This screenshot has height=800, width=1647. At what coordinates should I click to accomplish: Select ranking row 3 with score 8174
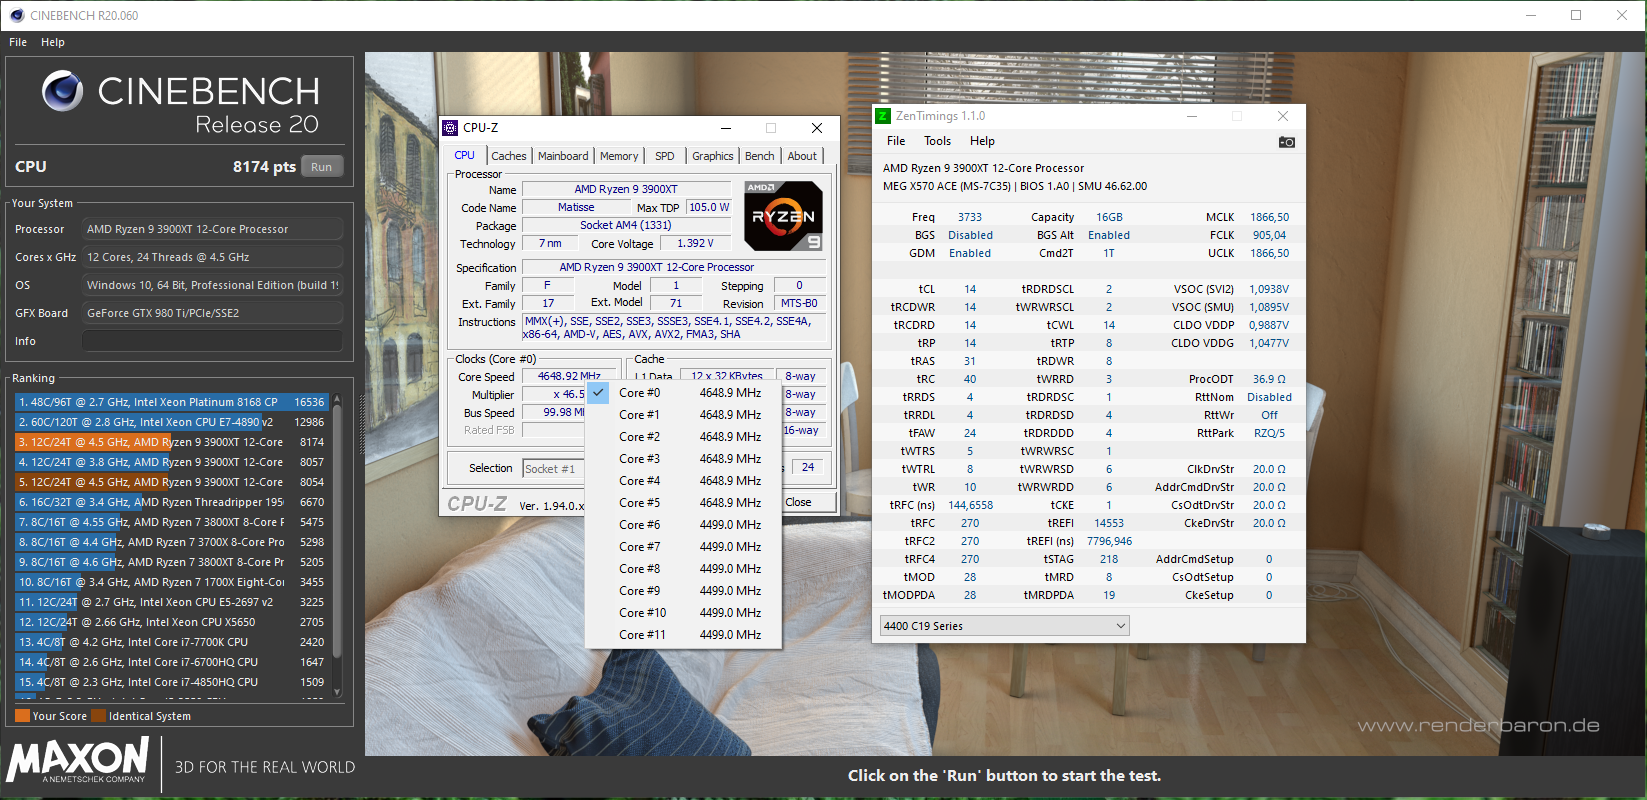(x=171, y=442)
